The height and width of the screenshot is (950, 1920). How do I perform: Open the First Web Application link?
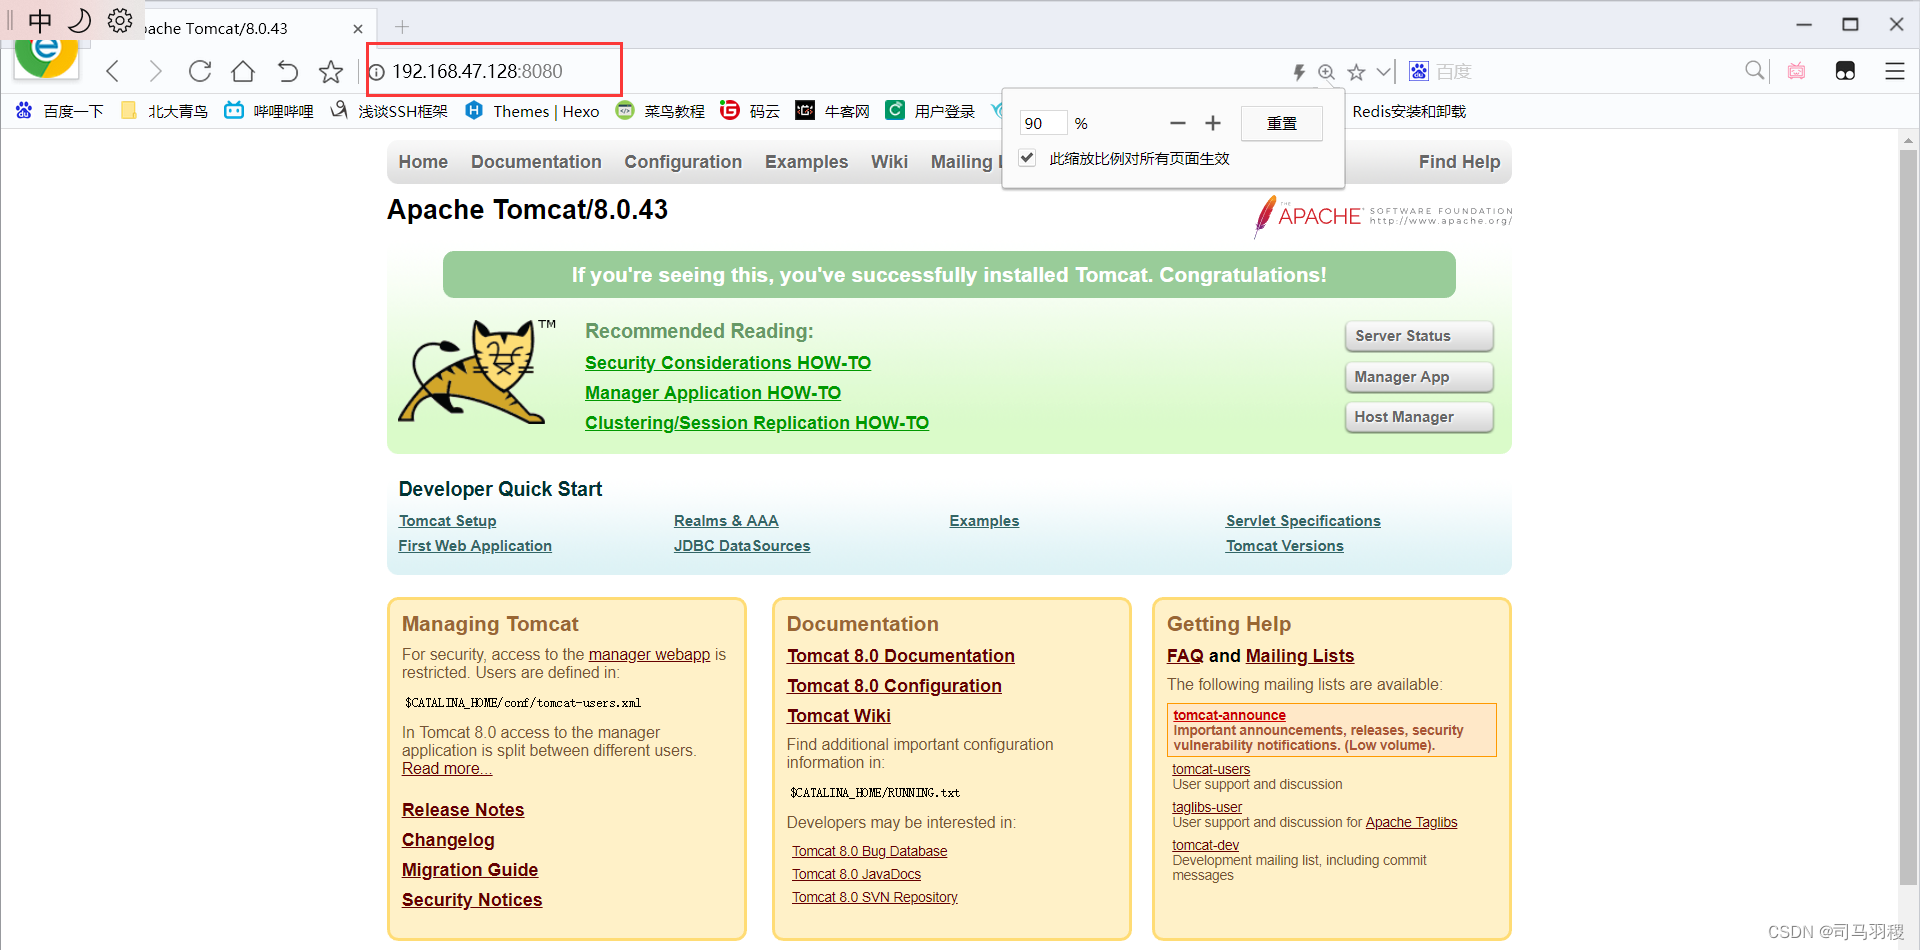pos(475,546)
